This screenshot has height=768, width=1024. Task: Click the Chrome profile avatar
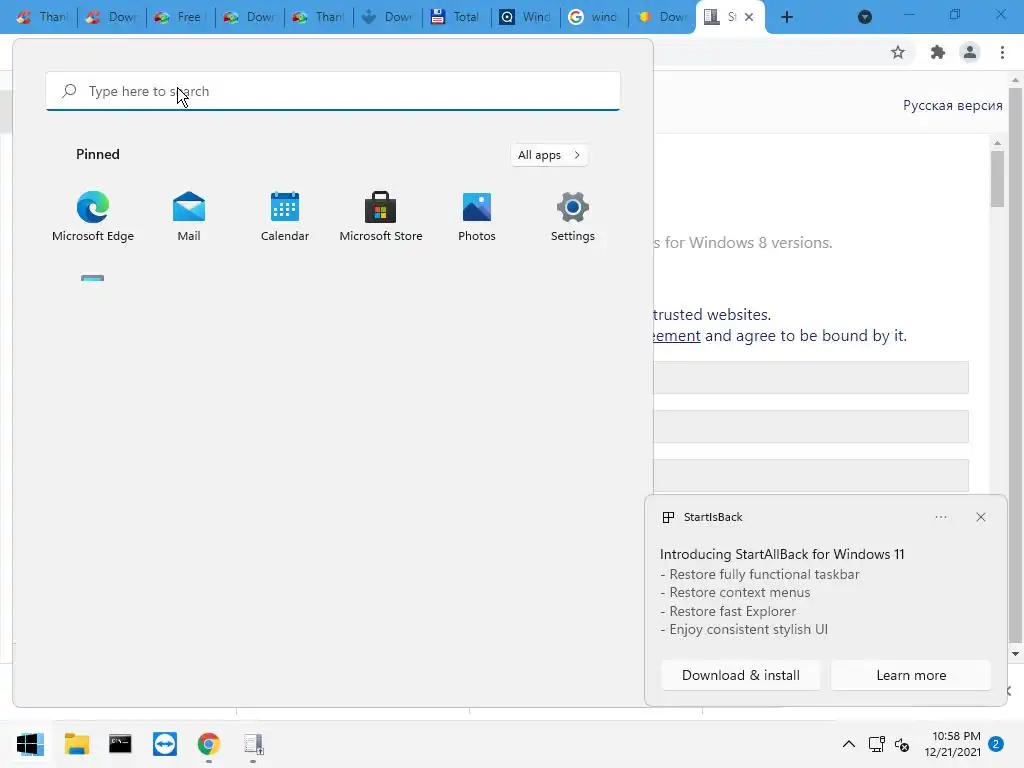coord(970,52)
